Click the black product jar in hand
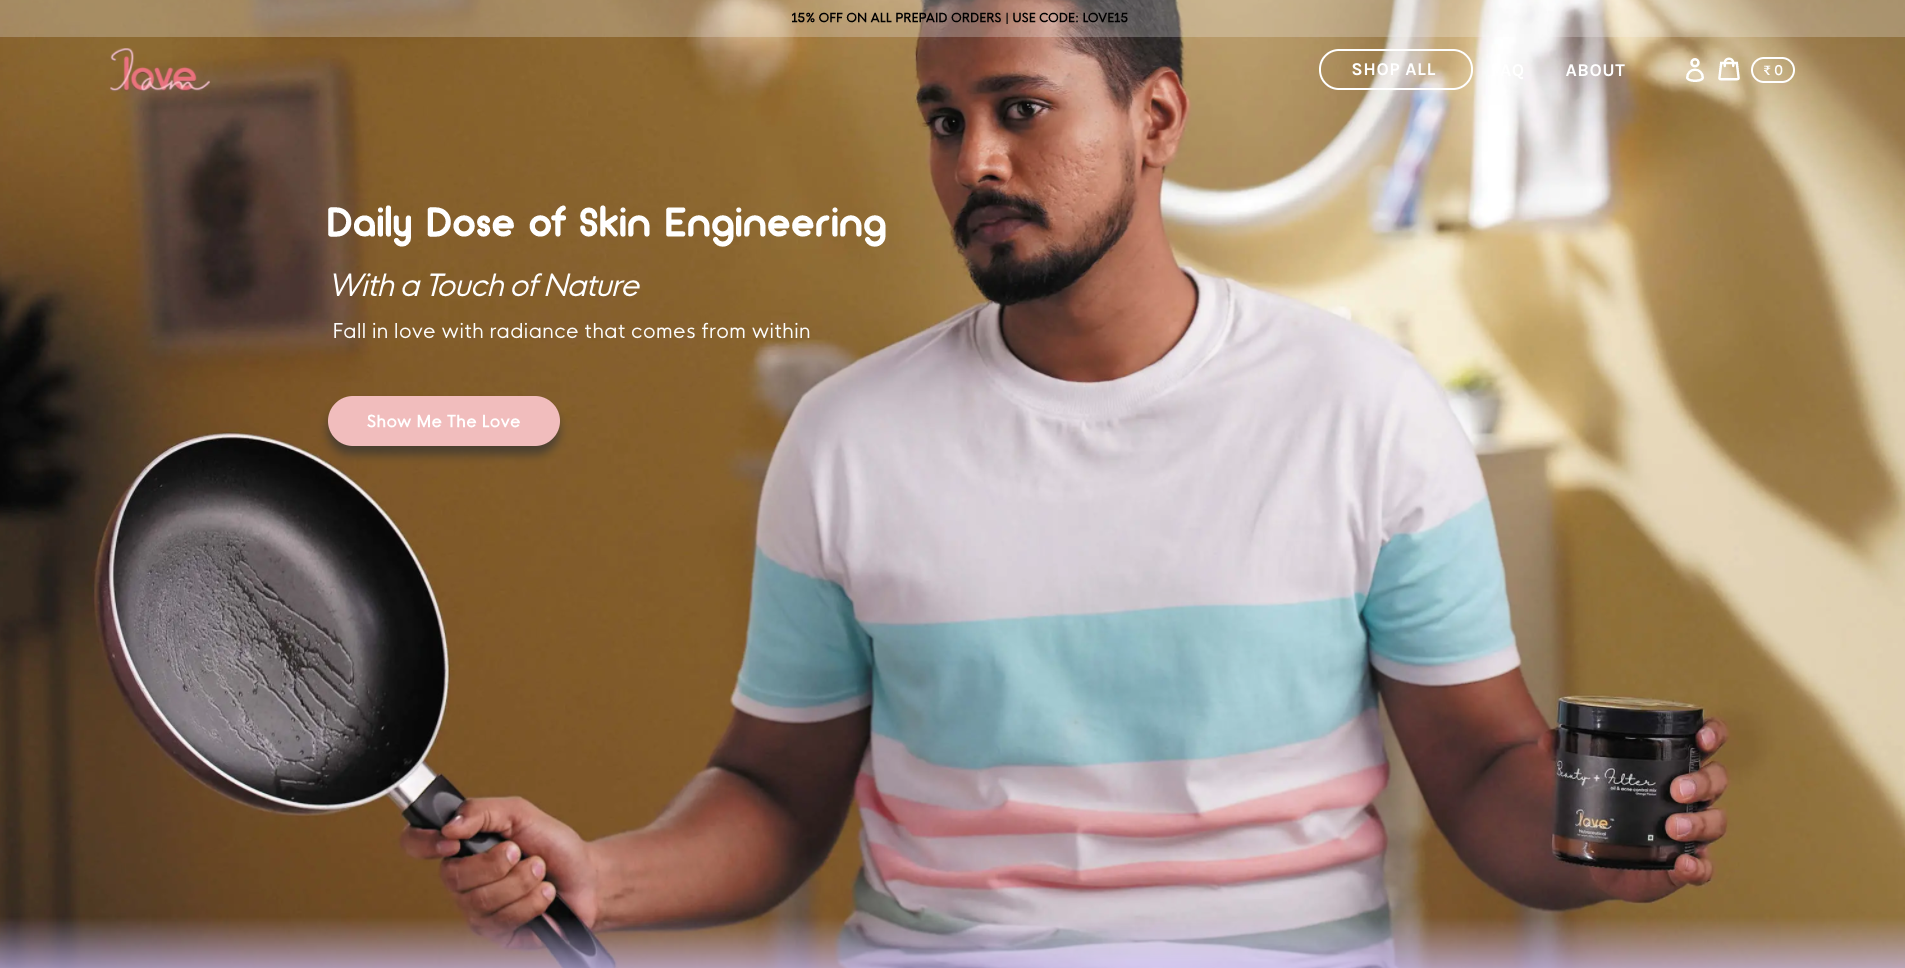The height and width of the screenshot is (968, 1905). tap(1628, 781)
